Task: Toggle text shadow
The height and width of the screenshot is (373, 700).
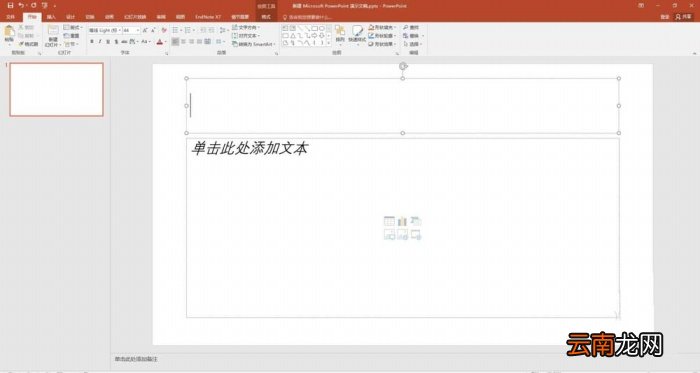Action: click(116, 41)
